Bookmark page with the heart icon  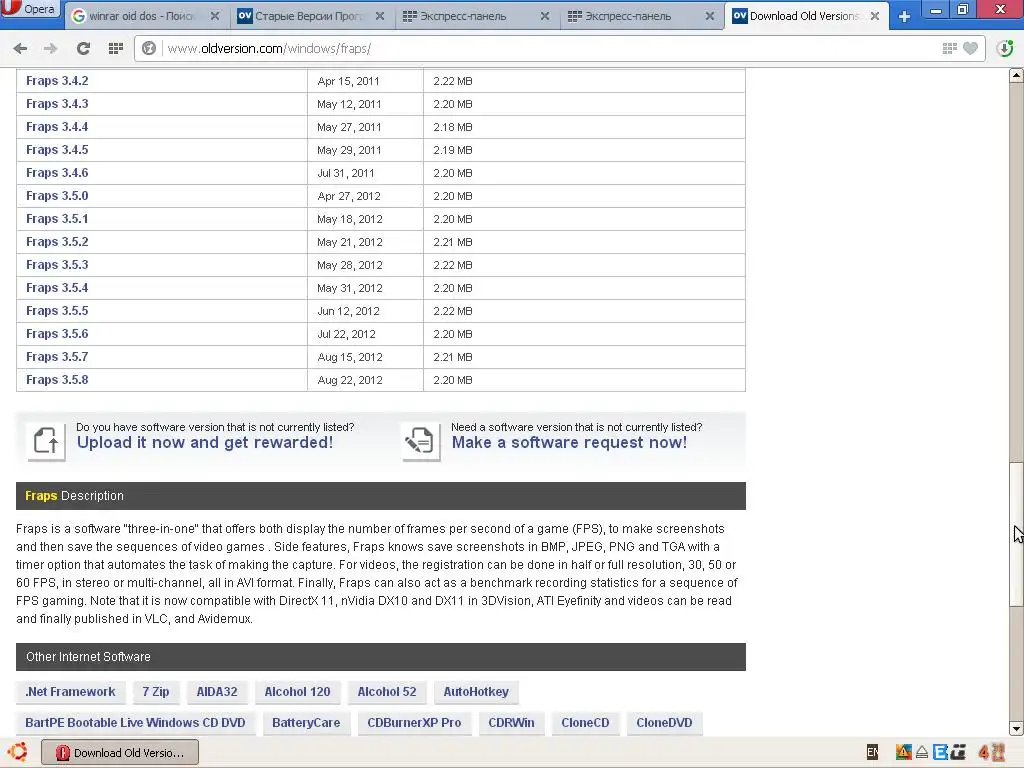(970, 48)
